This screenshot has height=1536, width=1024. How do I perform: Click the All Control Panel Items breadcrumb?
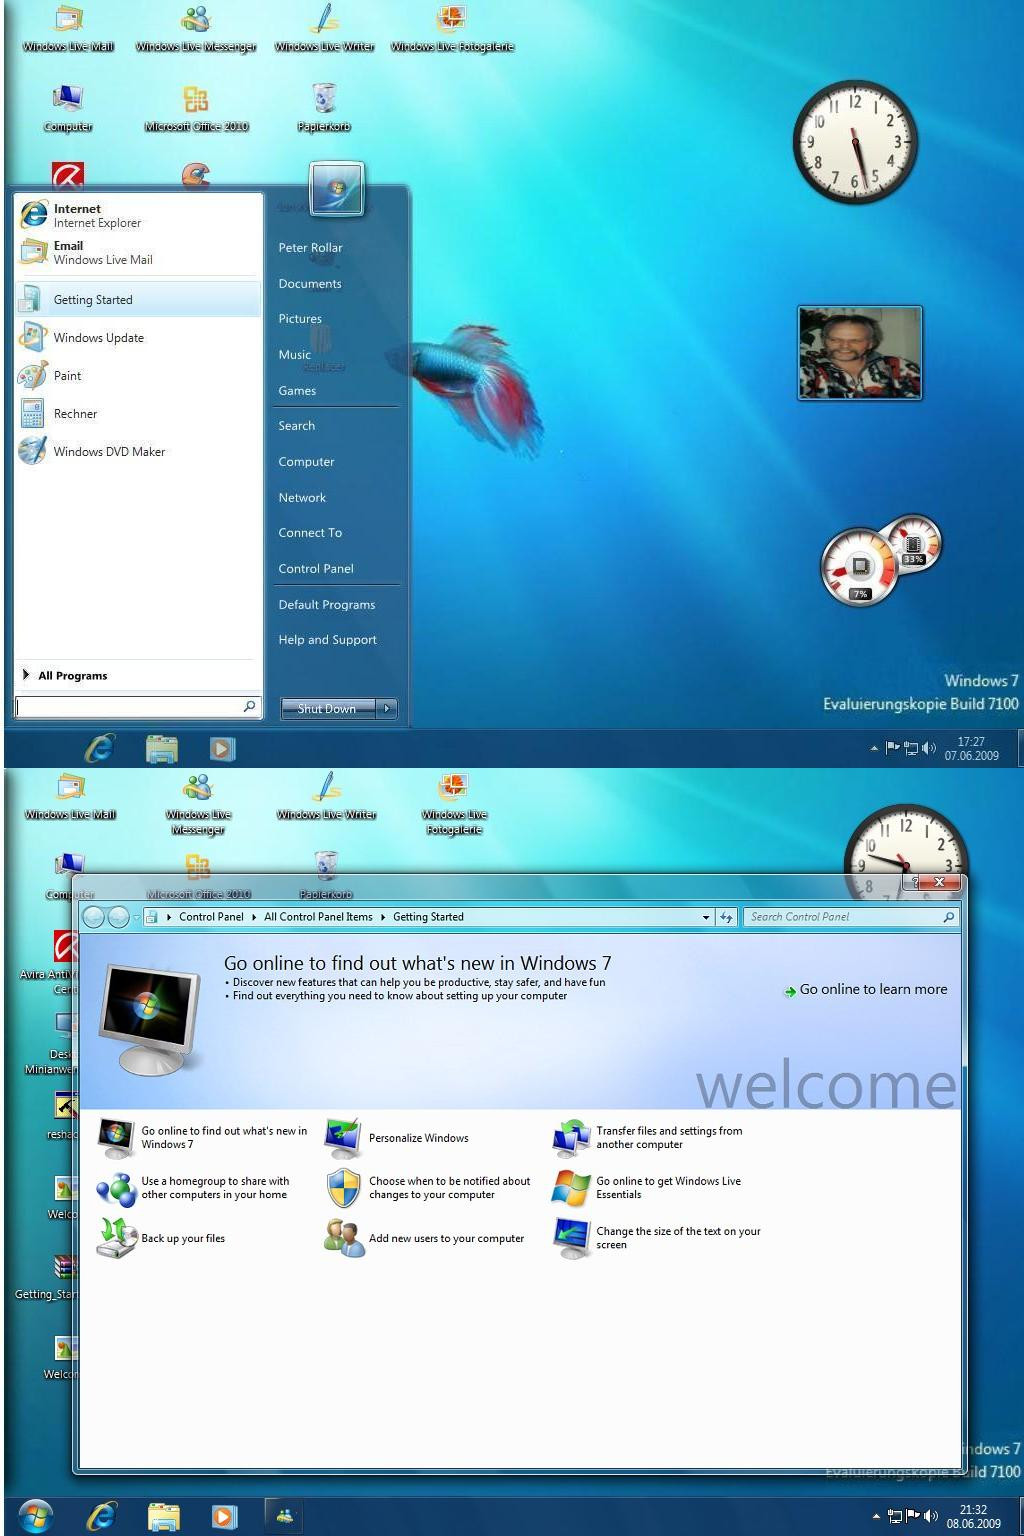pyautogui.click(x=318, y=917)
